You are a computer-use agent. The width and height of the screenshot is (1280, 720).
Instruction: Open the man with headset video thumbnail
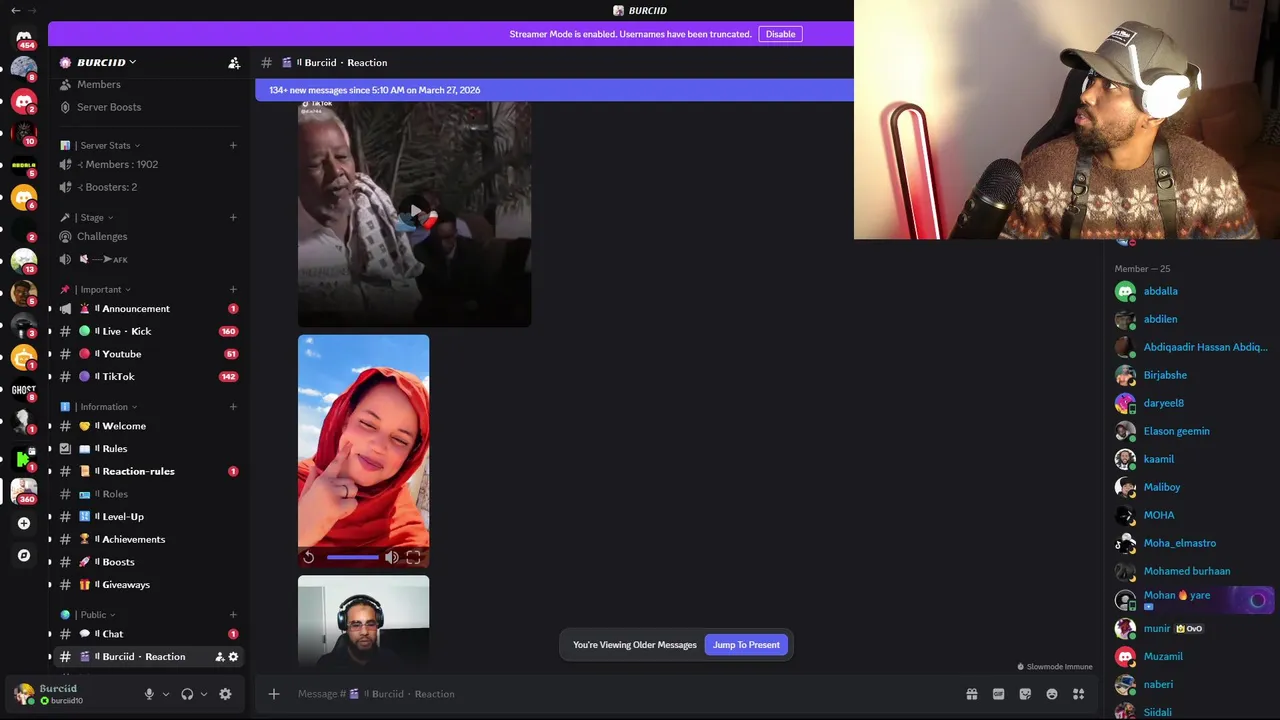click(x=363, y=621)
